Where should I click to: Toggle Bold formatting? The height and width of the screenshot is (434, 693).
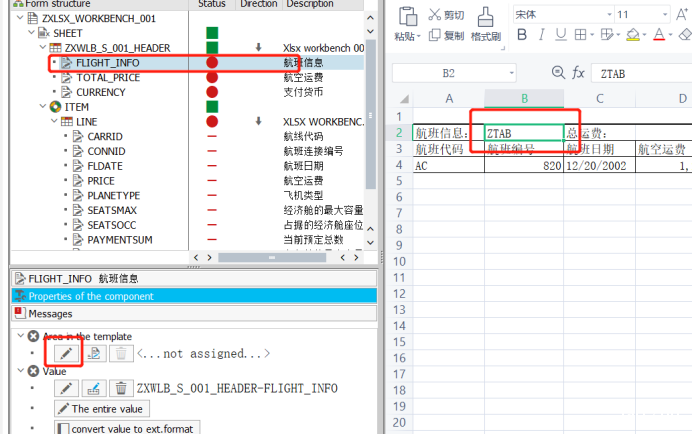click(x=522, y=34)
